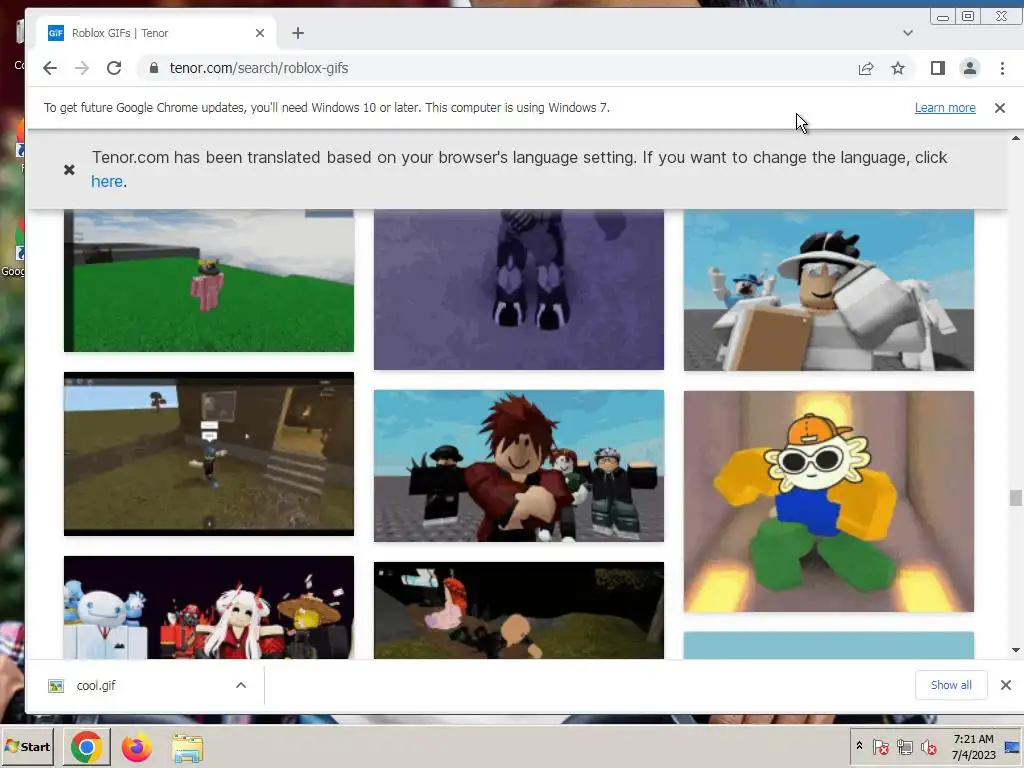The image size is (1024, 768).
Task: Go back to the previous page
Action: click(x=50, y=68)
